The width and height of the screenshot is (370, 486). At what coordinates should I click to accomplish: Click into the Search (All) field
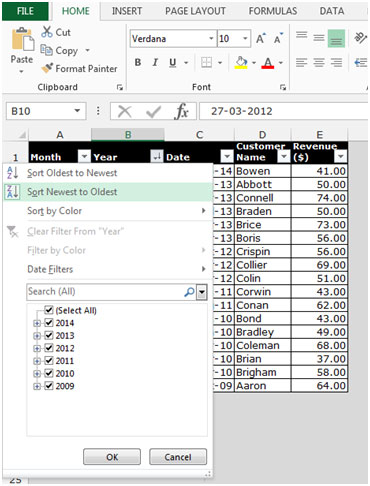point(105,292)
